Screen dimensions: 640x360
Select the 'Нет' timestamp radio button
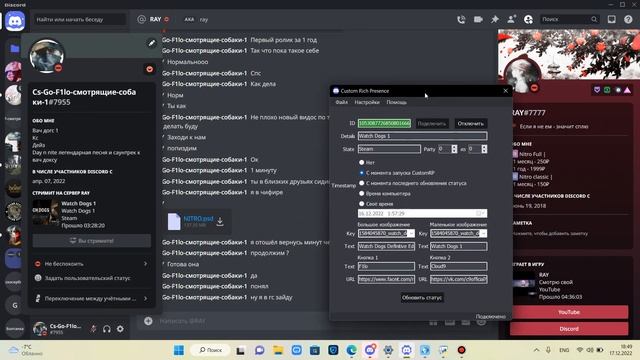361,162
